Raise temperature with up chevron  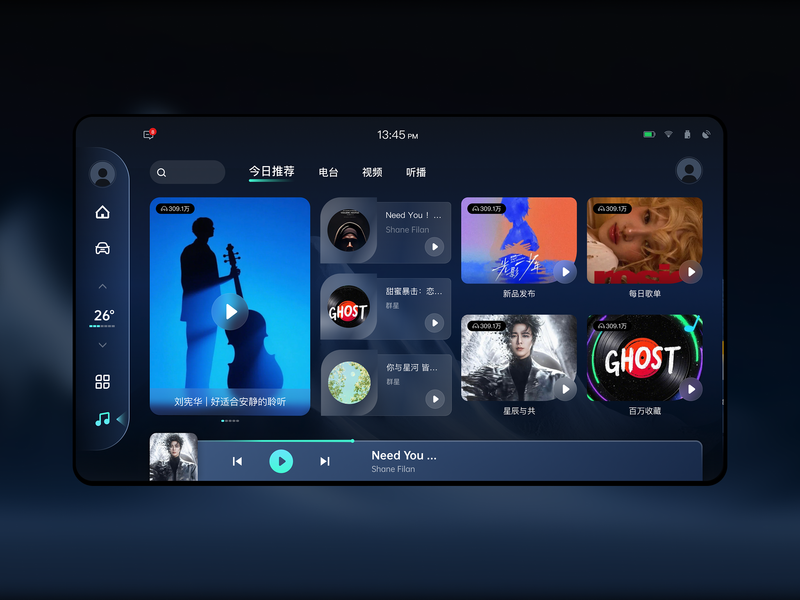[103, 286]
